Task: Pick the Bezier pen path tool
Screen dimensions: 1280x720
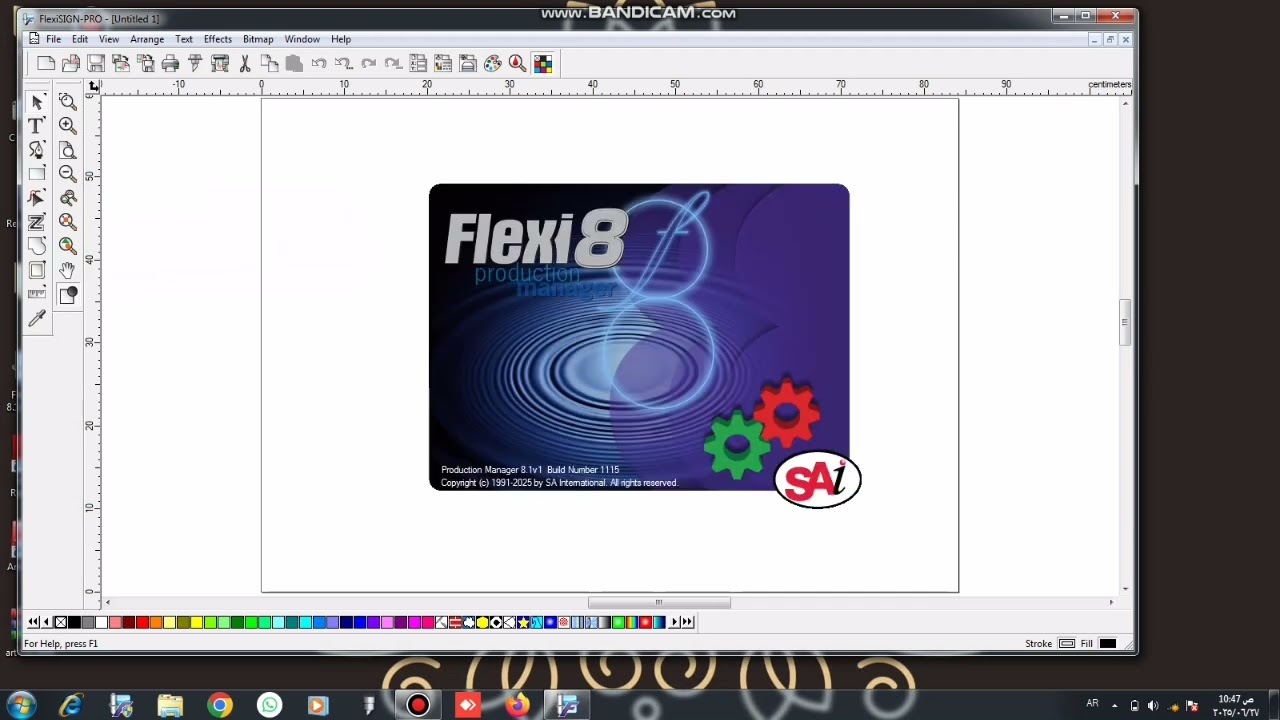Action: (x=37, y=150)
